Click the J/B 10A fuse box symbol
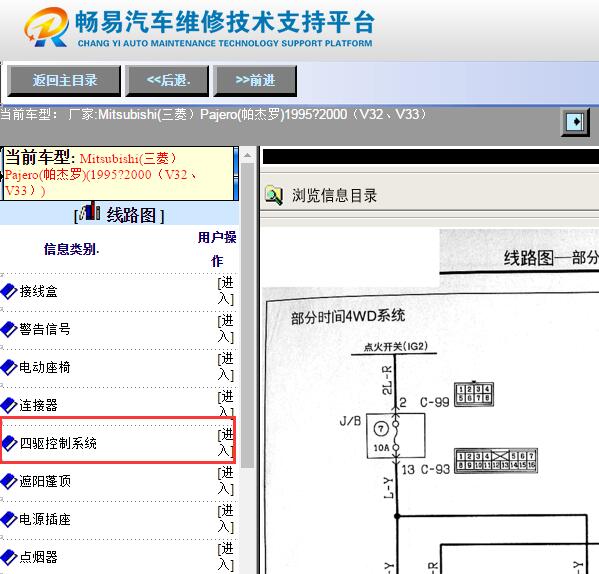This screenshot has width=599, height=574. tap(396, 435)
